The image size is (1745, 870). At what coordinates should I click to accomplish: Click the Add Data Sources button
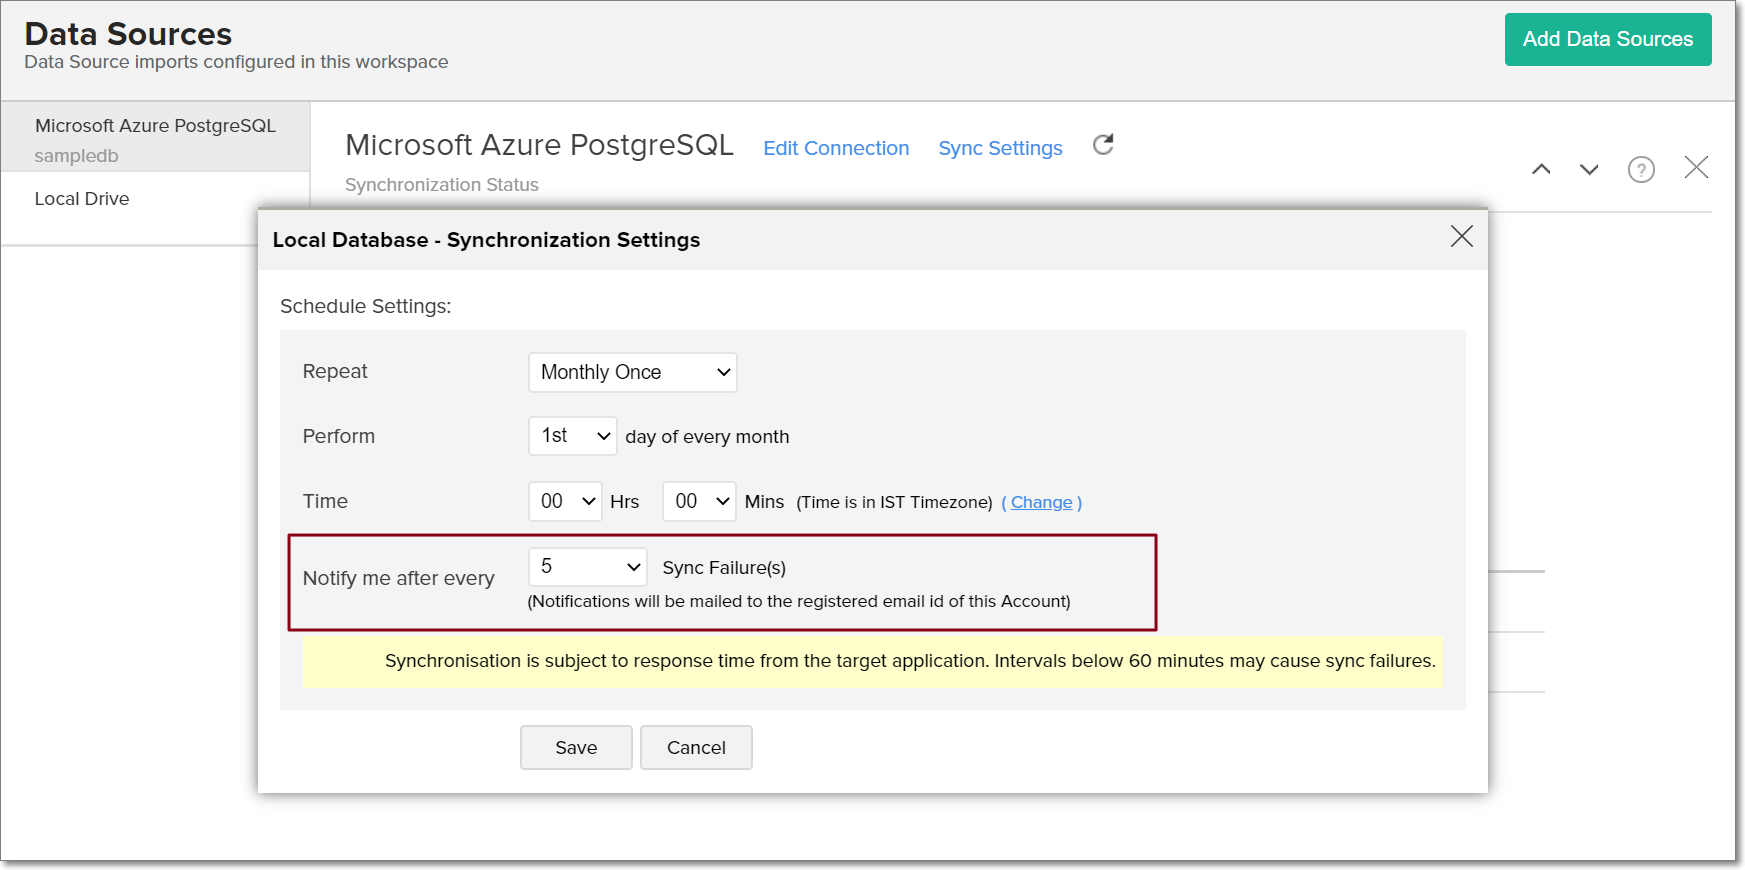pyautogui.click(x=1607, y=39)
